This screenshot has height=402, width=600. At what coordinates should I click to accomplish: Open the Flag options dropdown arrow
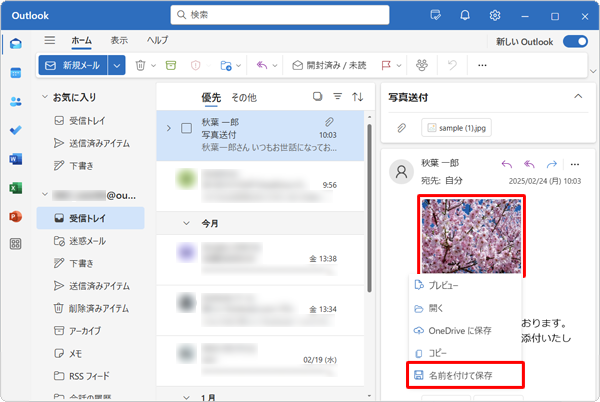[399, 65]
